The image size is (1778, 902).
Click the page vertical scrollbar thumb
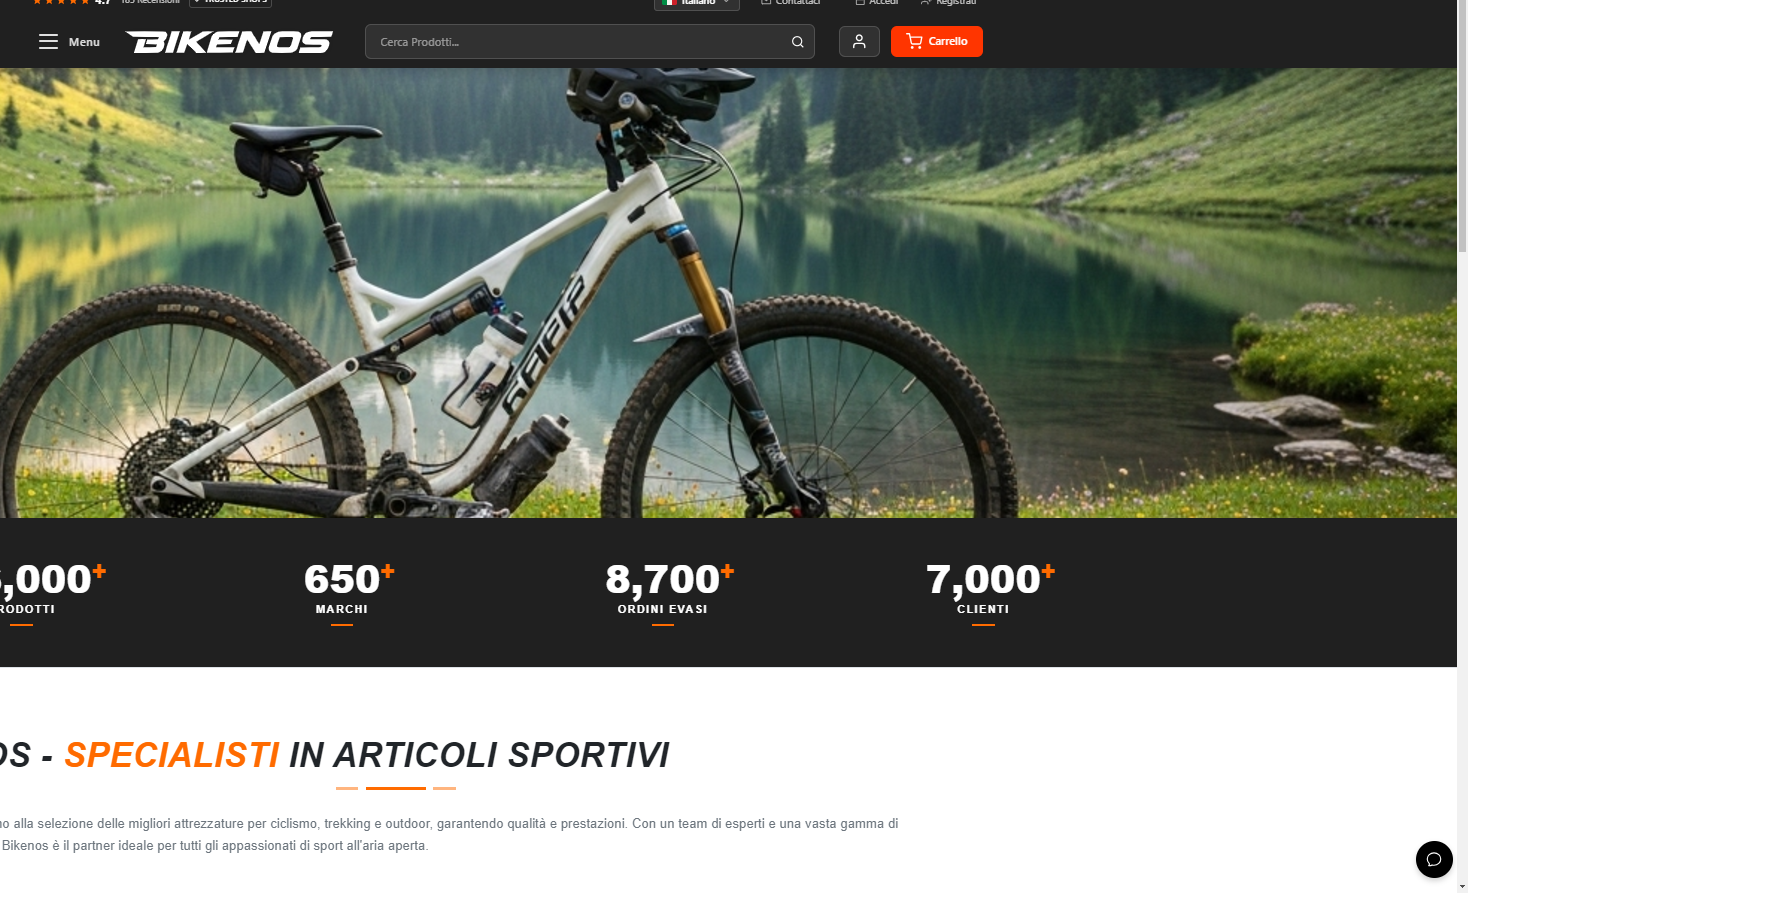click(x=1462, y=125)
